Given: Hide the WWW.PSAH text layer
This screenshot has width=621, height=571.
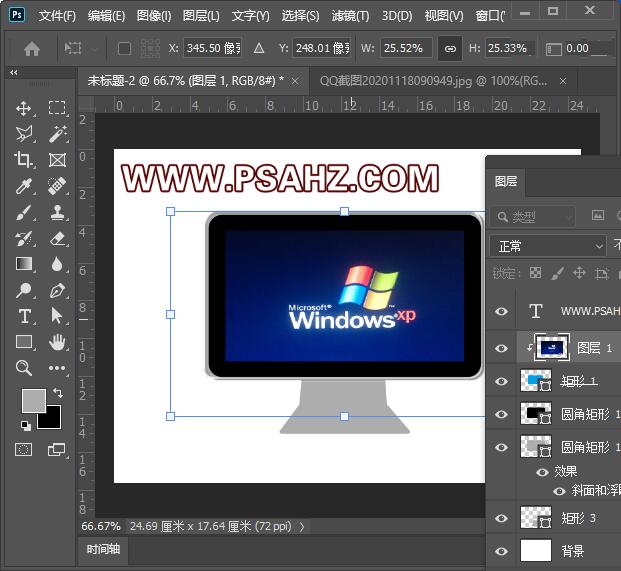Looking at the screenshot, I should 501,311.
